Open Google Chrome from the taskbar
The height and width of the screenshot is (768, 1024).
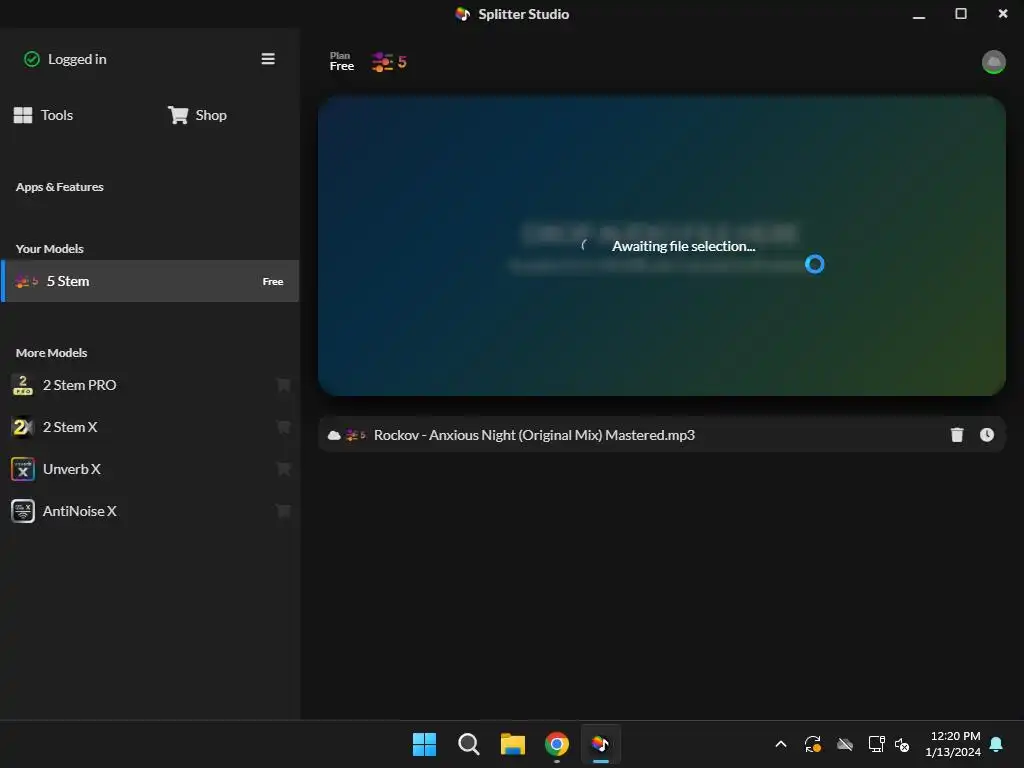pyautogui.click(x=556, y=744)
